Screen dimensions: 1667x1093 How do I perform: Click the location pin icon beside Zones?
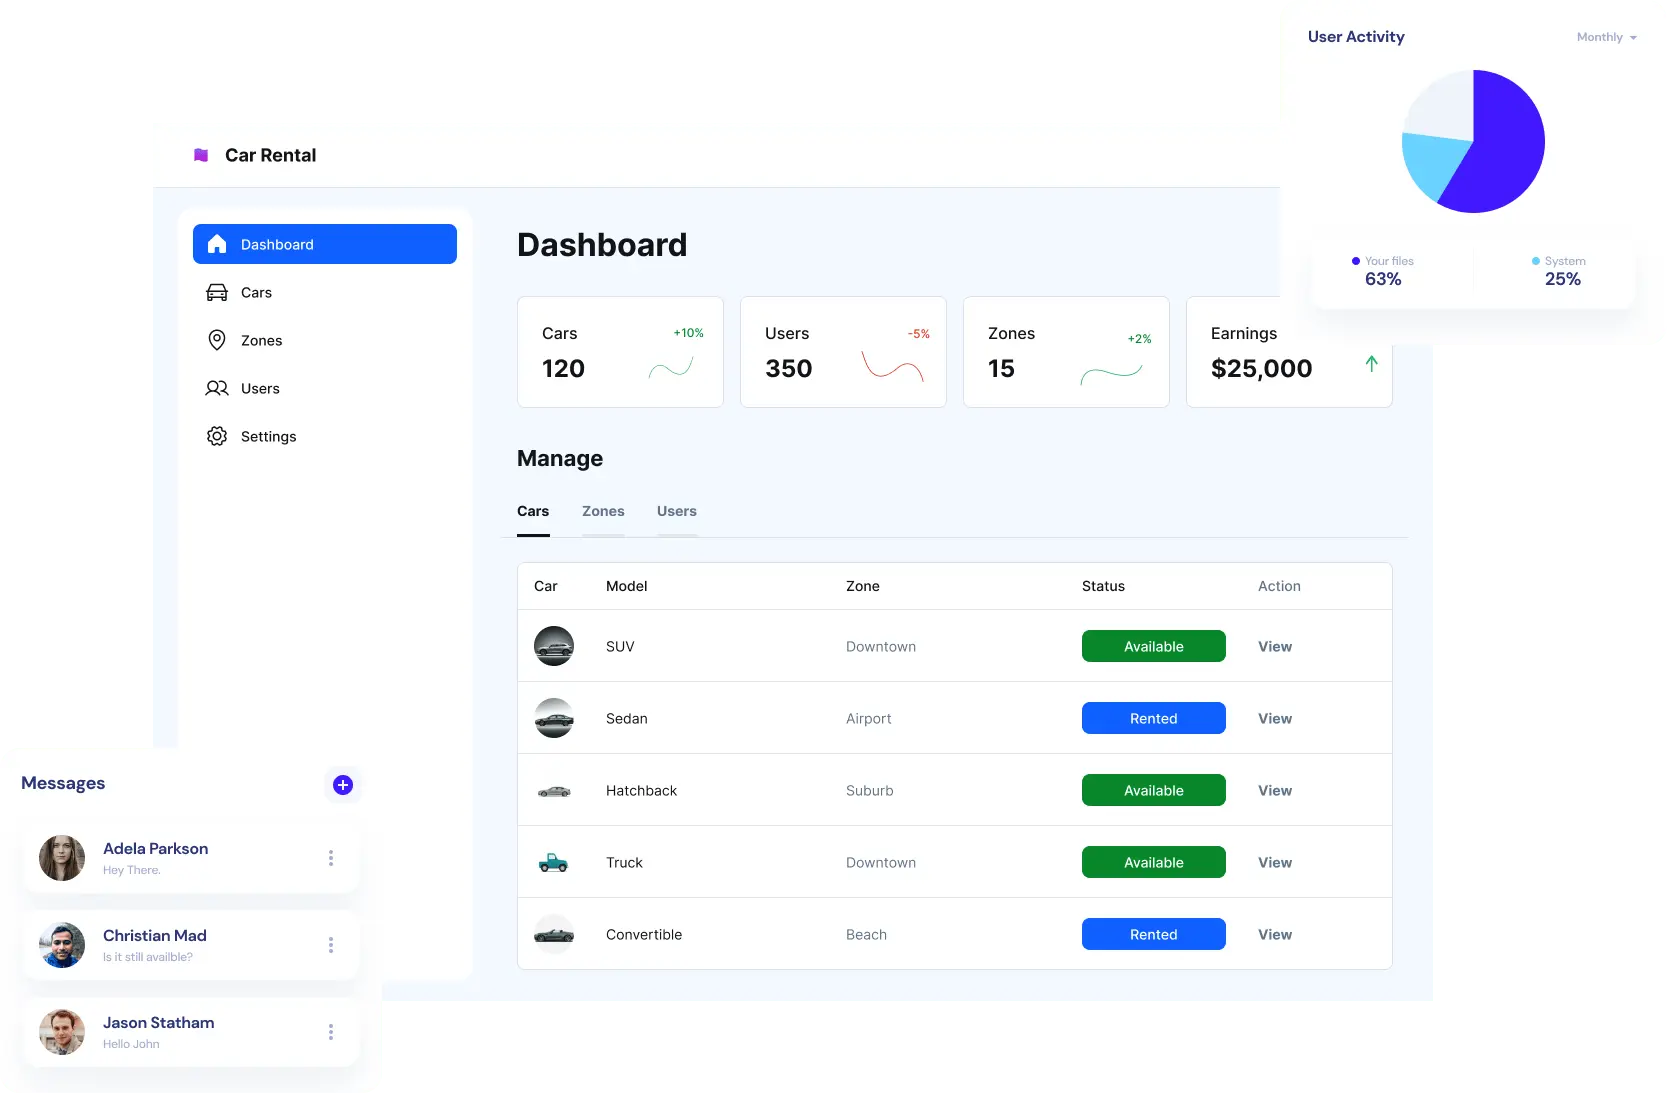[x=217, y=340]
